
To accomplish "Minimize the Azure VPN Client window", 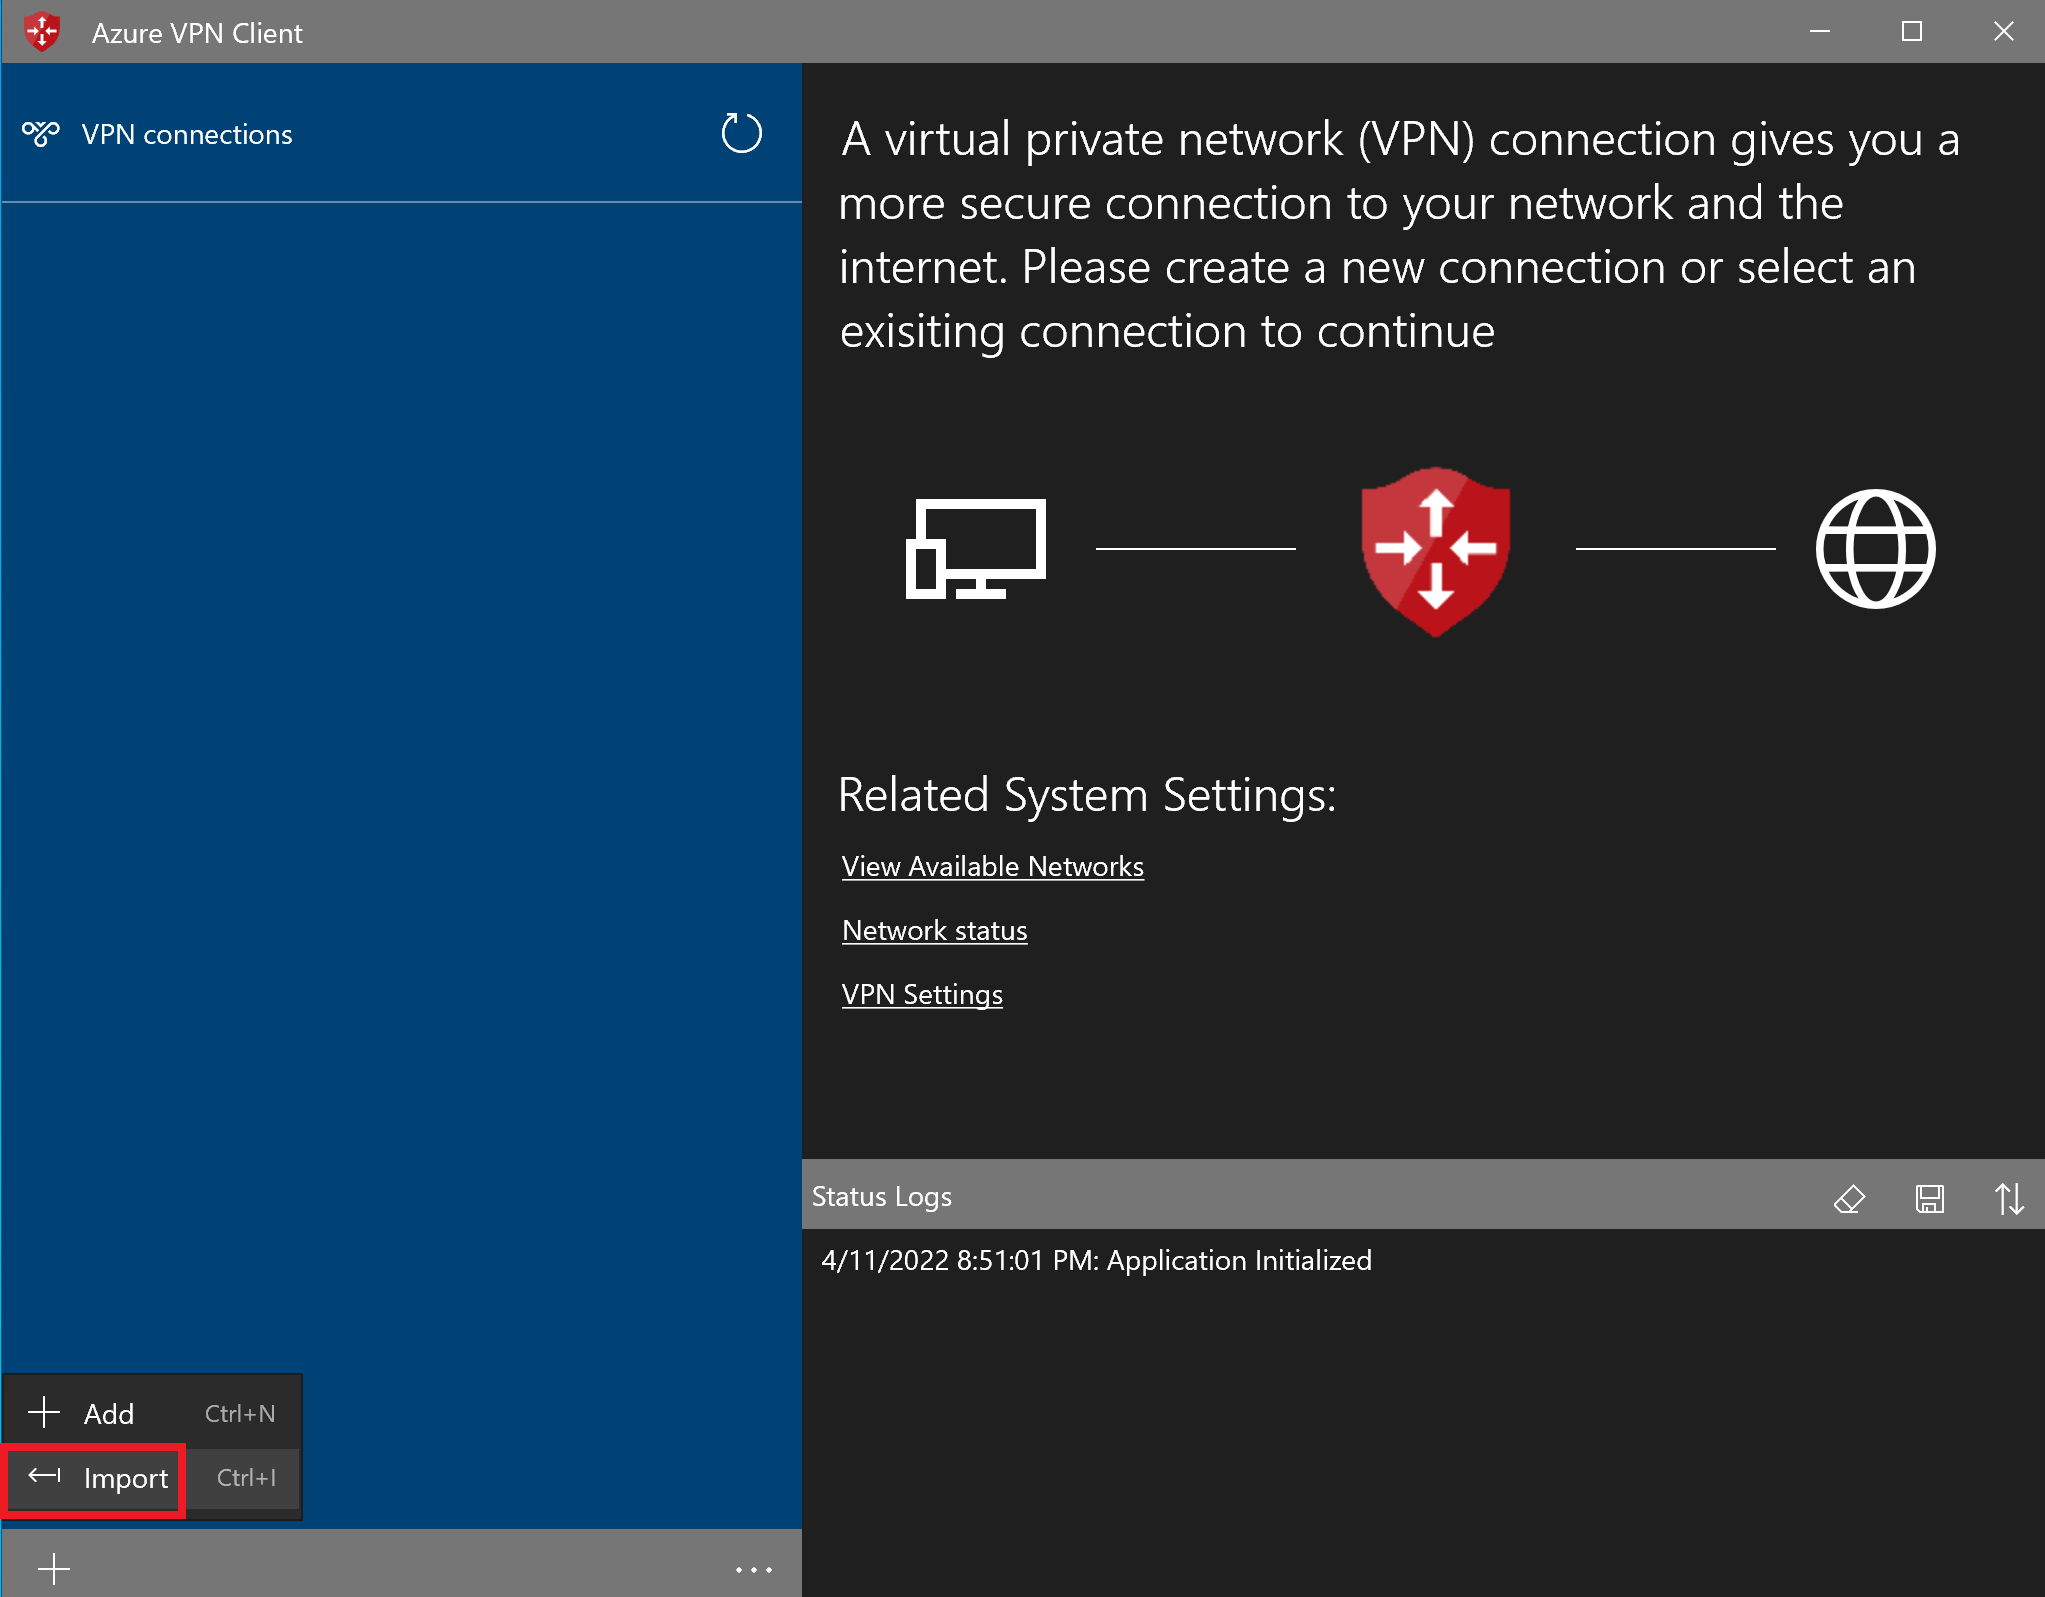I will [1819, 32].
